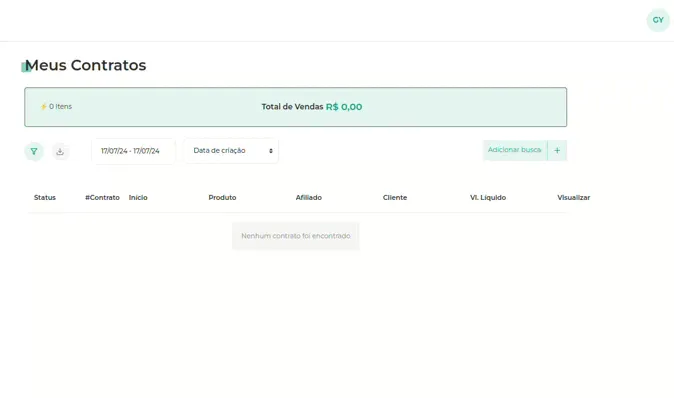The width and height of the screenshot is (674, 398).
Task: Click the Início column header
Action: (x=138, y=198)
